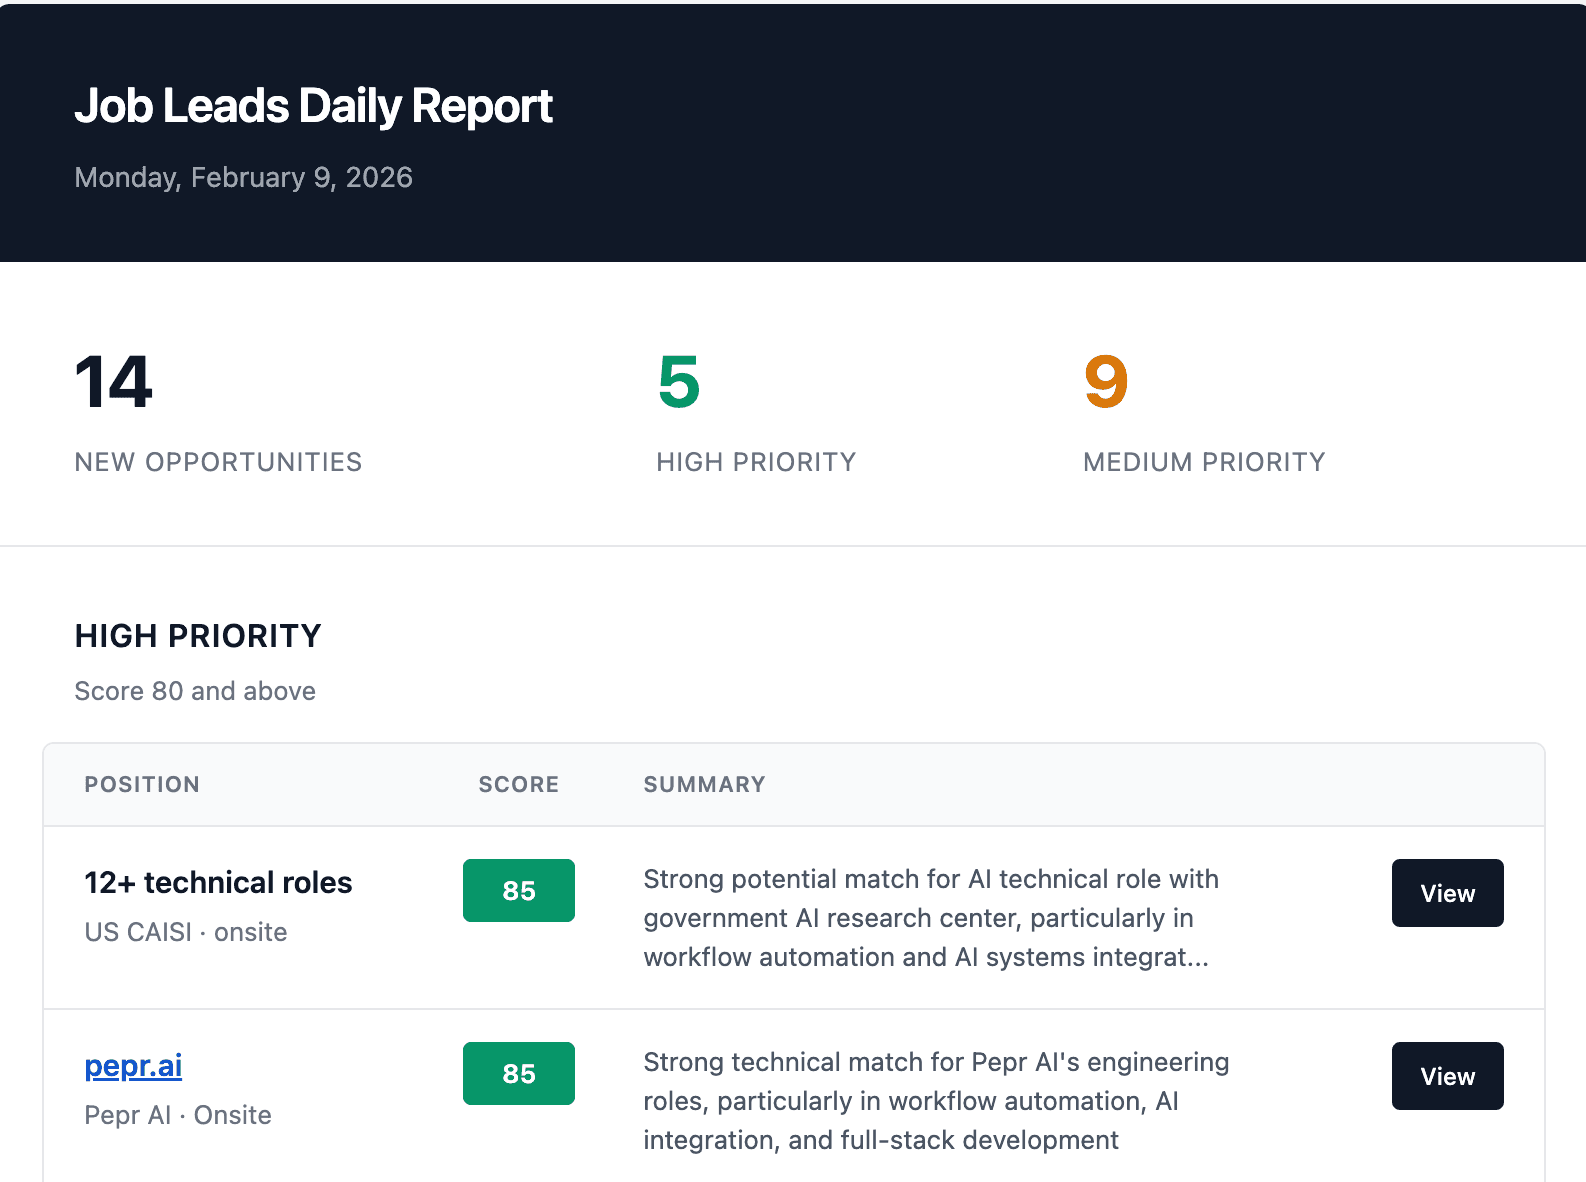Click the POSITION column header
Viewport: 1586px width, 1182px height.
(142, 784)
